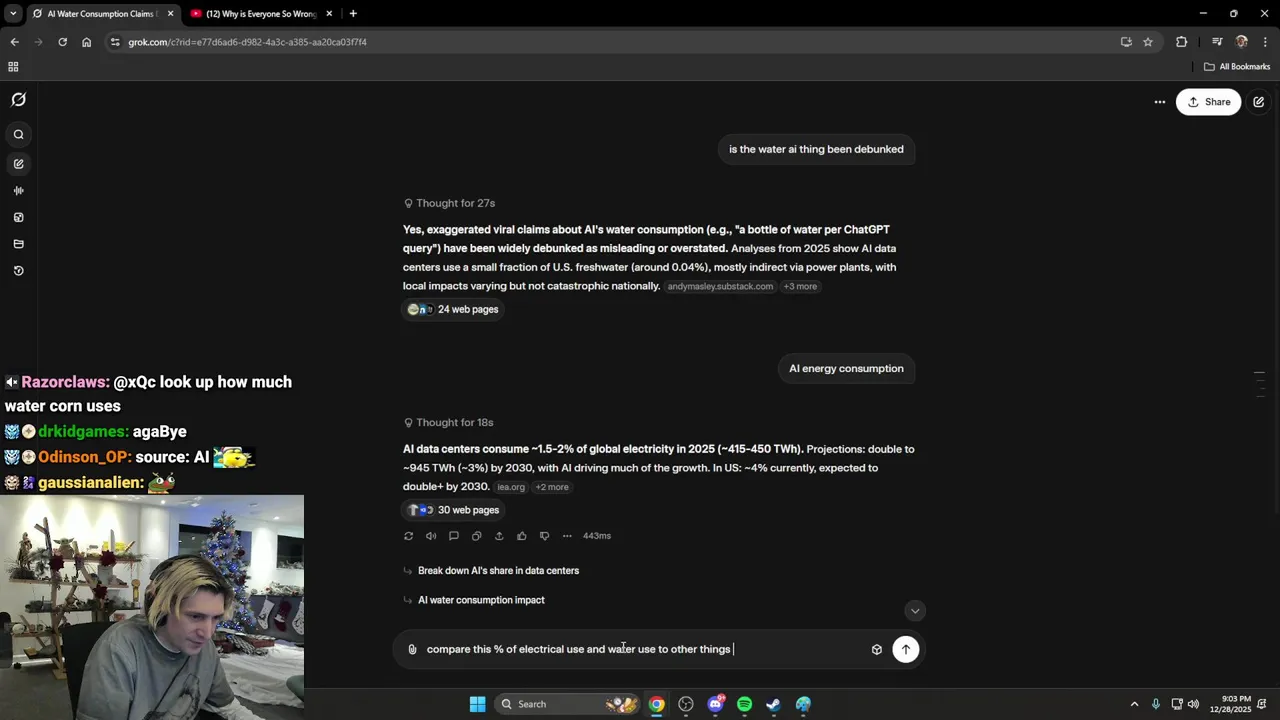Close the AI Water Consumption Claims tab

[x=170, y=14]
